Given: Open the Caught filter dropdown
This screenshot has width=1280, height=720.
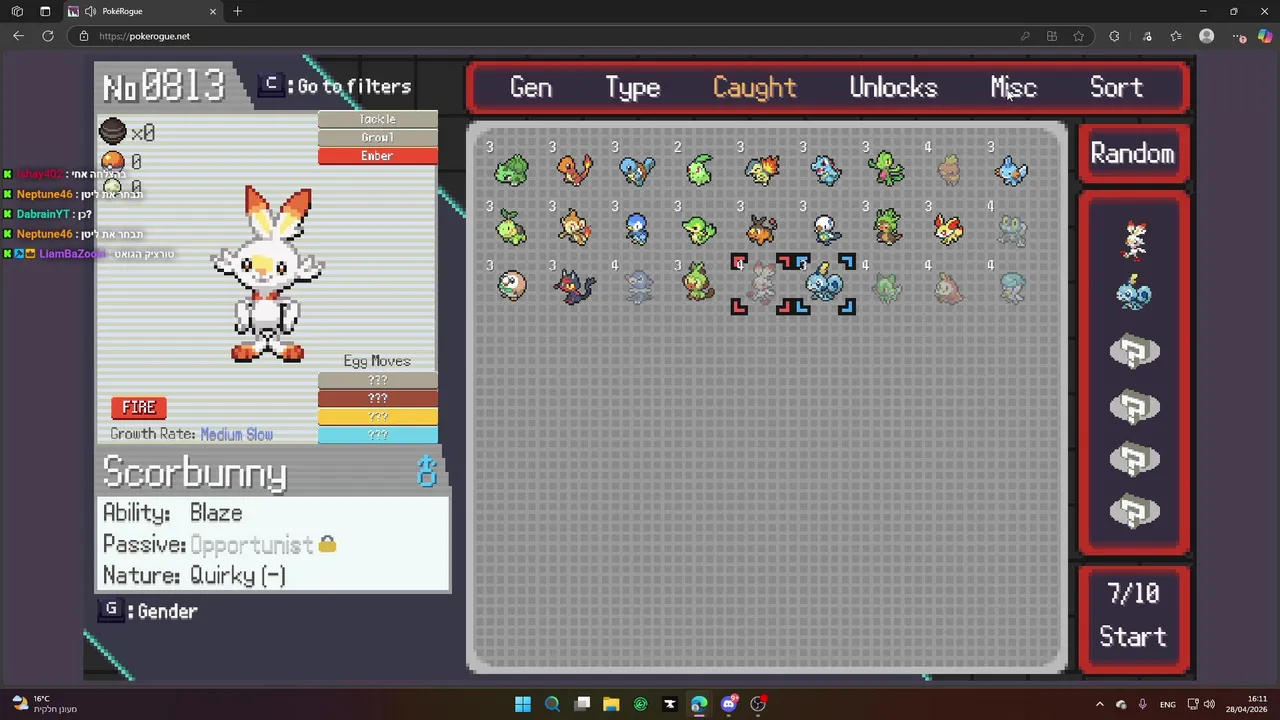Looking at the screenshot, I should [x=754, y=87].
